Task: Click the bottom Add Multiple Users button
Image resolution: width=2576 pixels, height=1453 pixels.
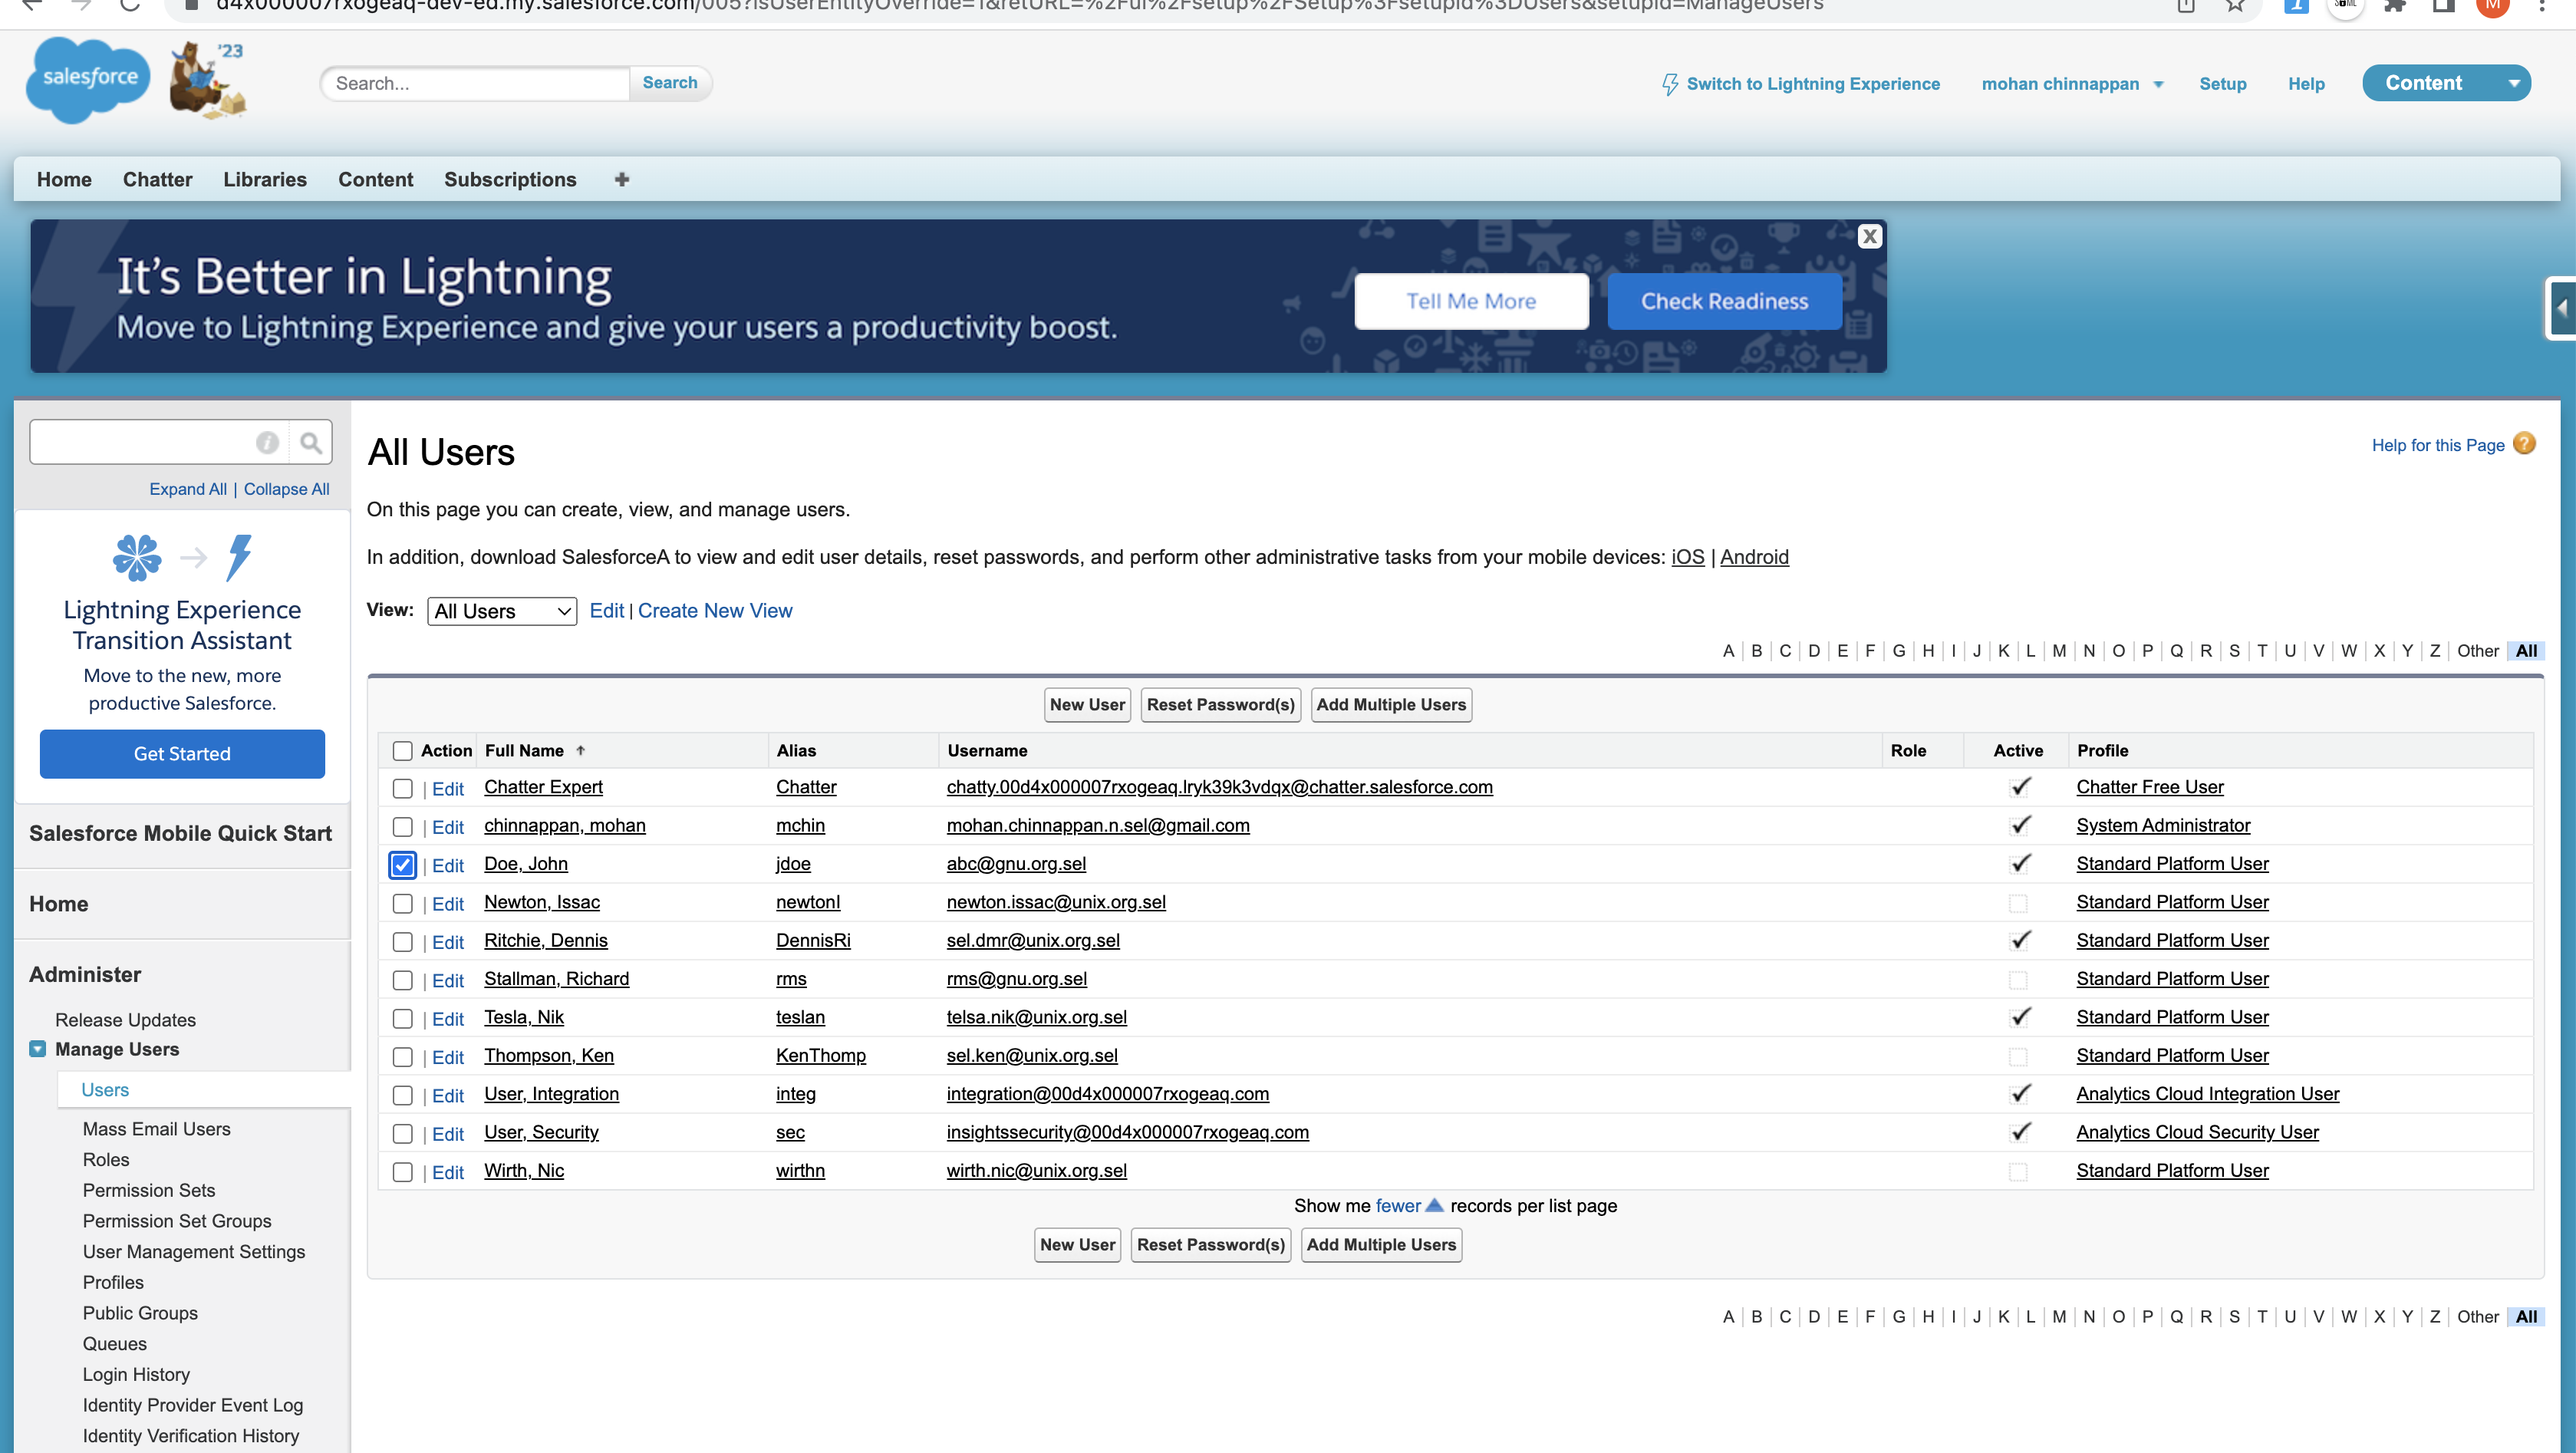Action: point(1381,1244)
